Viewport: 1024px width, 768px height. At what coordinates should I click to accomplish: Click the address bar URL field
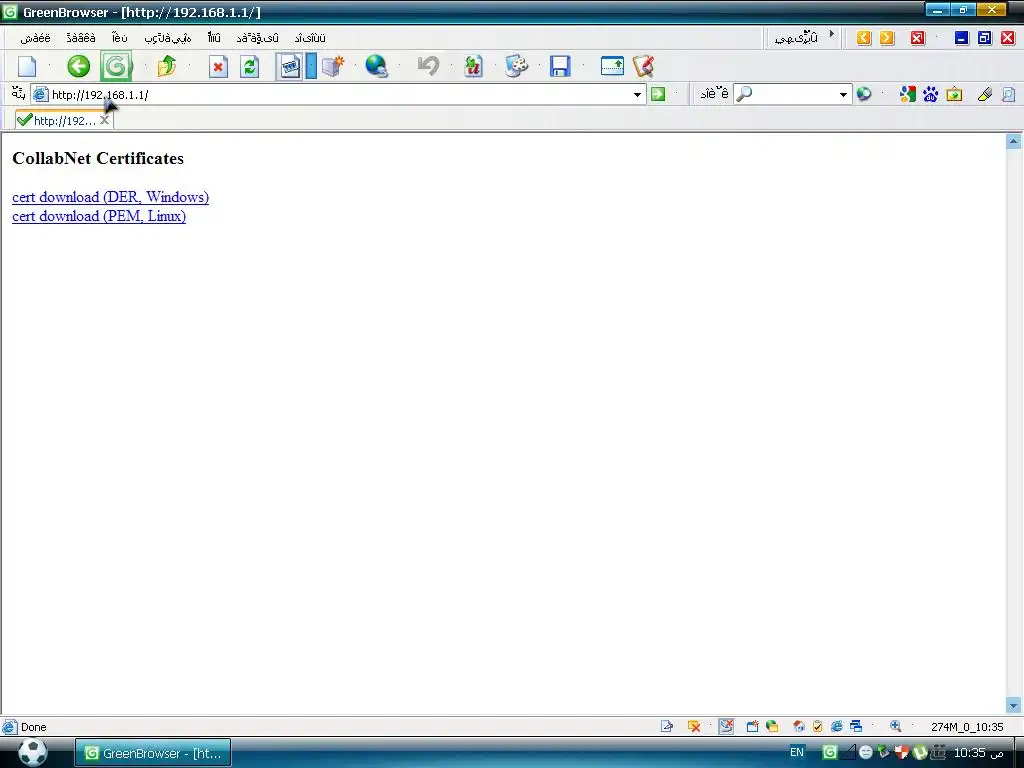pyautogui.click(x=340, y=95)
